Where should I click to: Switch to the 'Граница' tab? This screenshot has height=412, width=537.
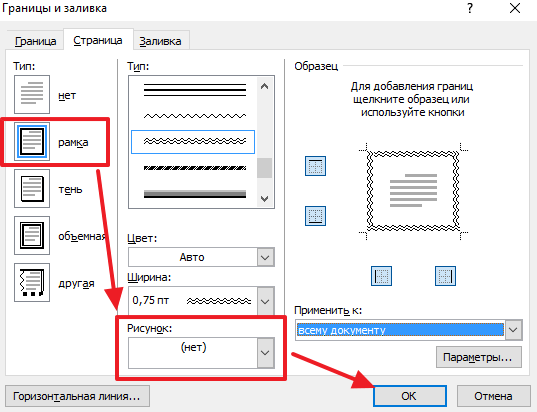35,41
